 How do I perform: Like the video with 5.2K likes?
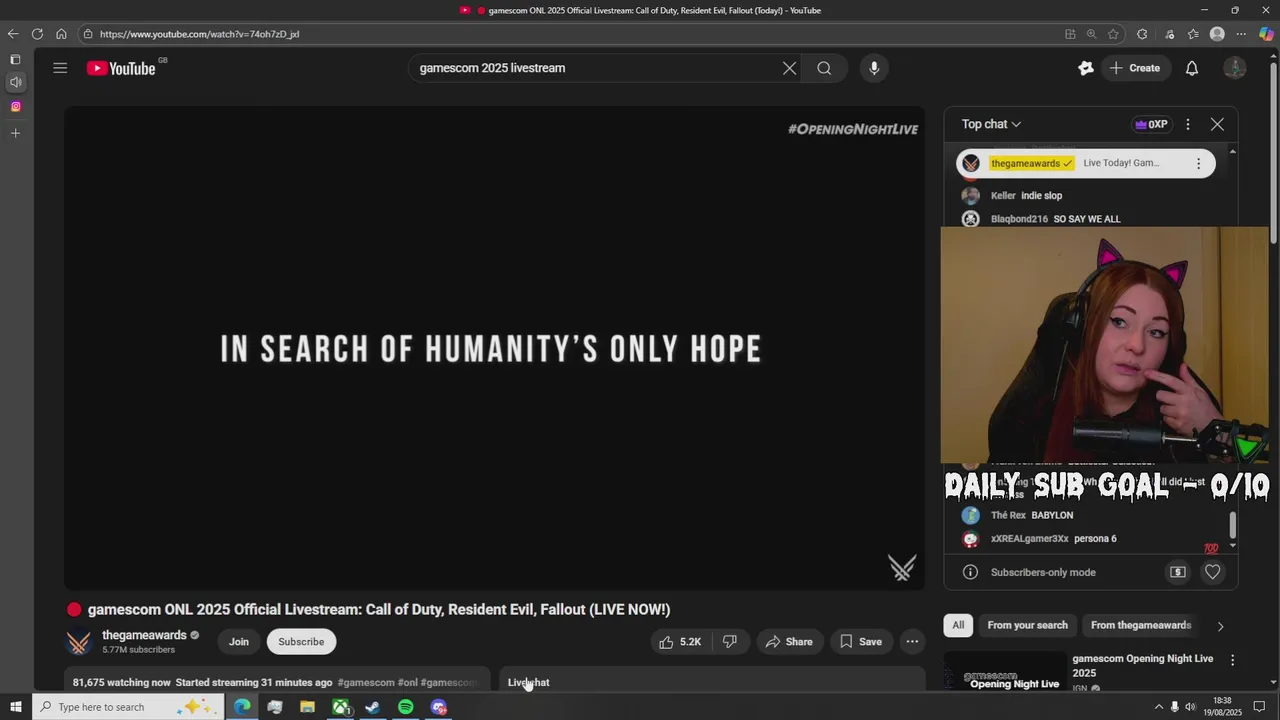point(680,642)
